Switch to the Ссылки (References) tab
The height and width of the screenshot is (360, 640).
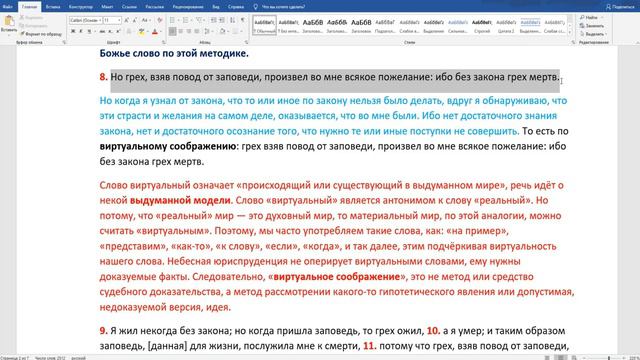129,7
